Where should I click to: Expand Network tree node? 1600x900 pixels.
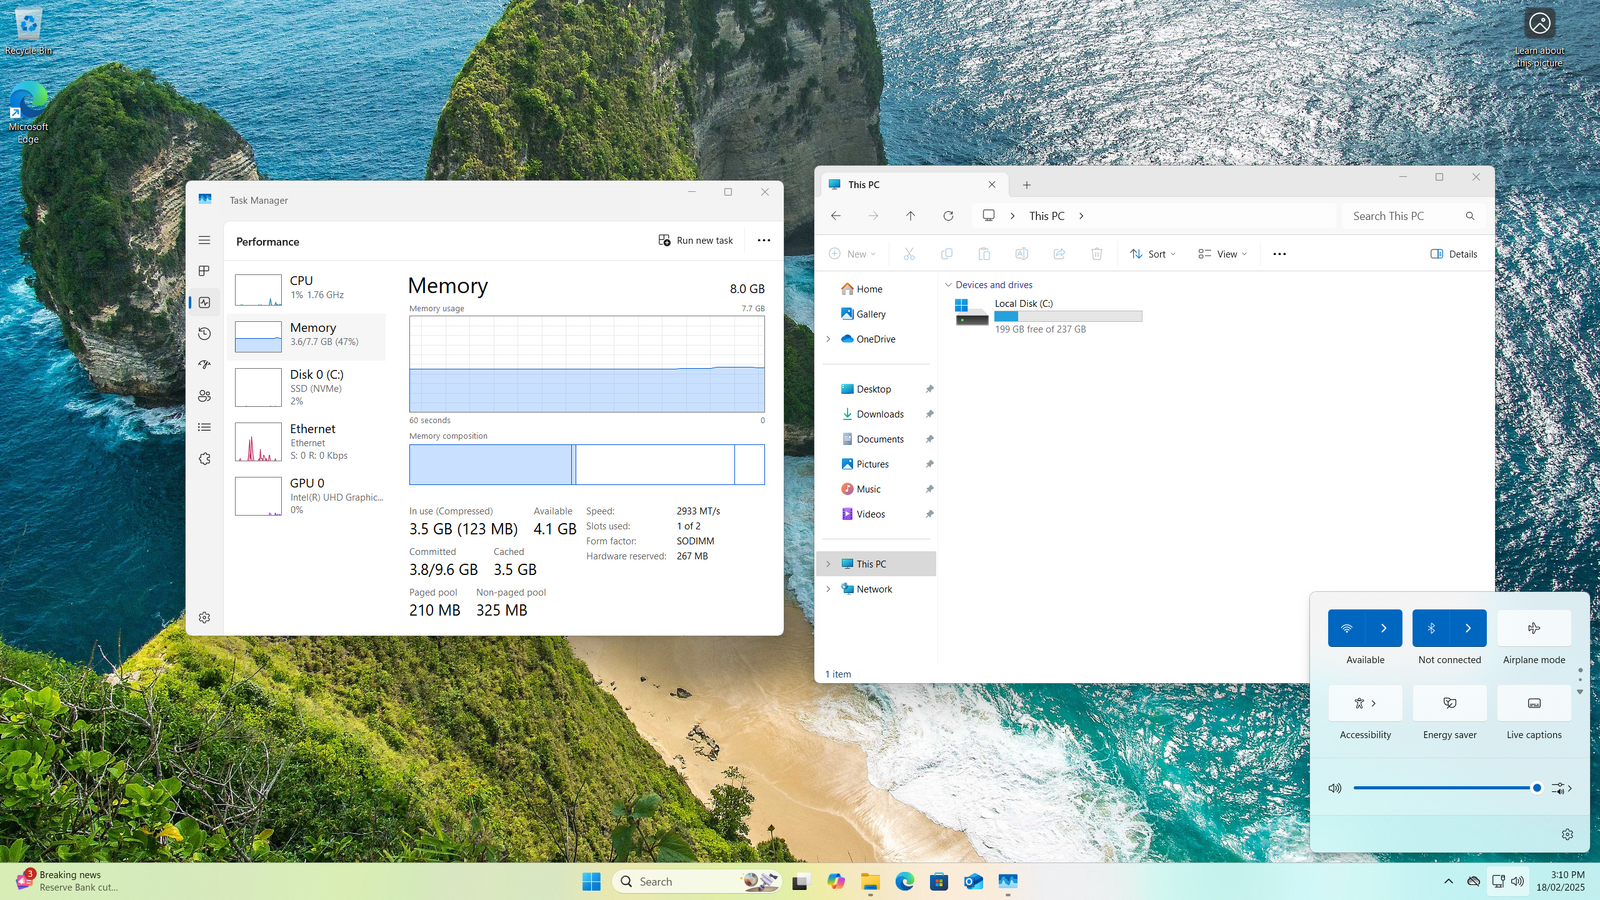[x=828, y=589]
